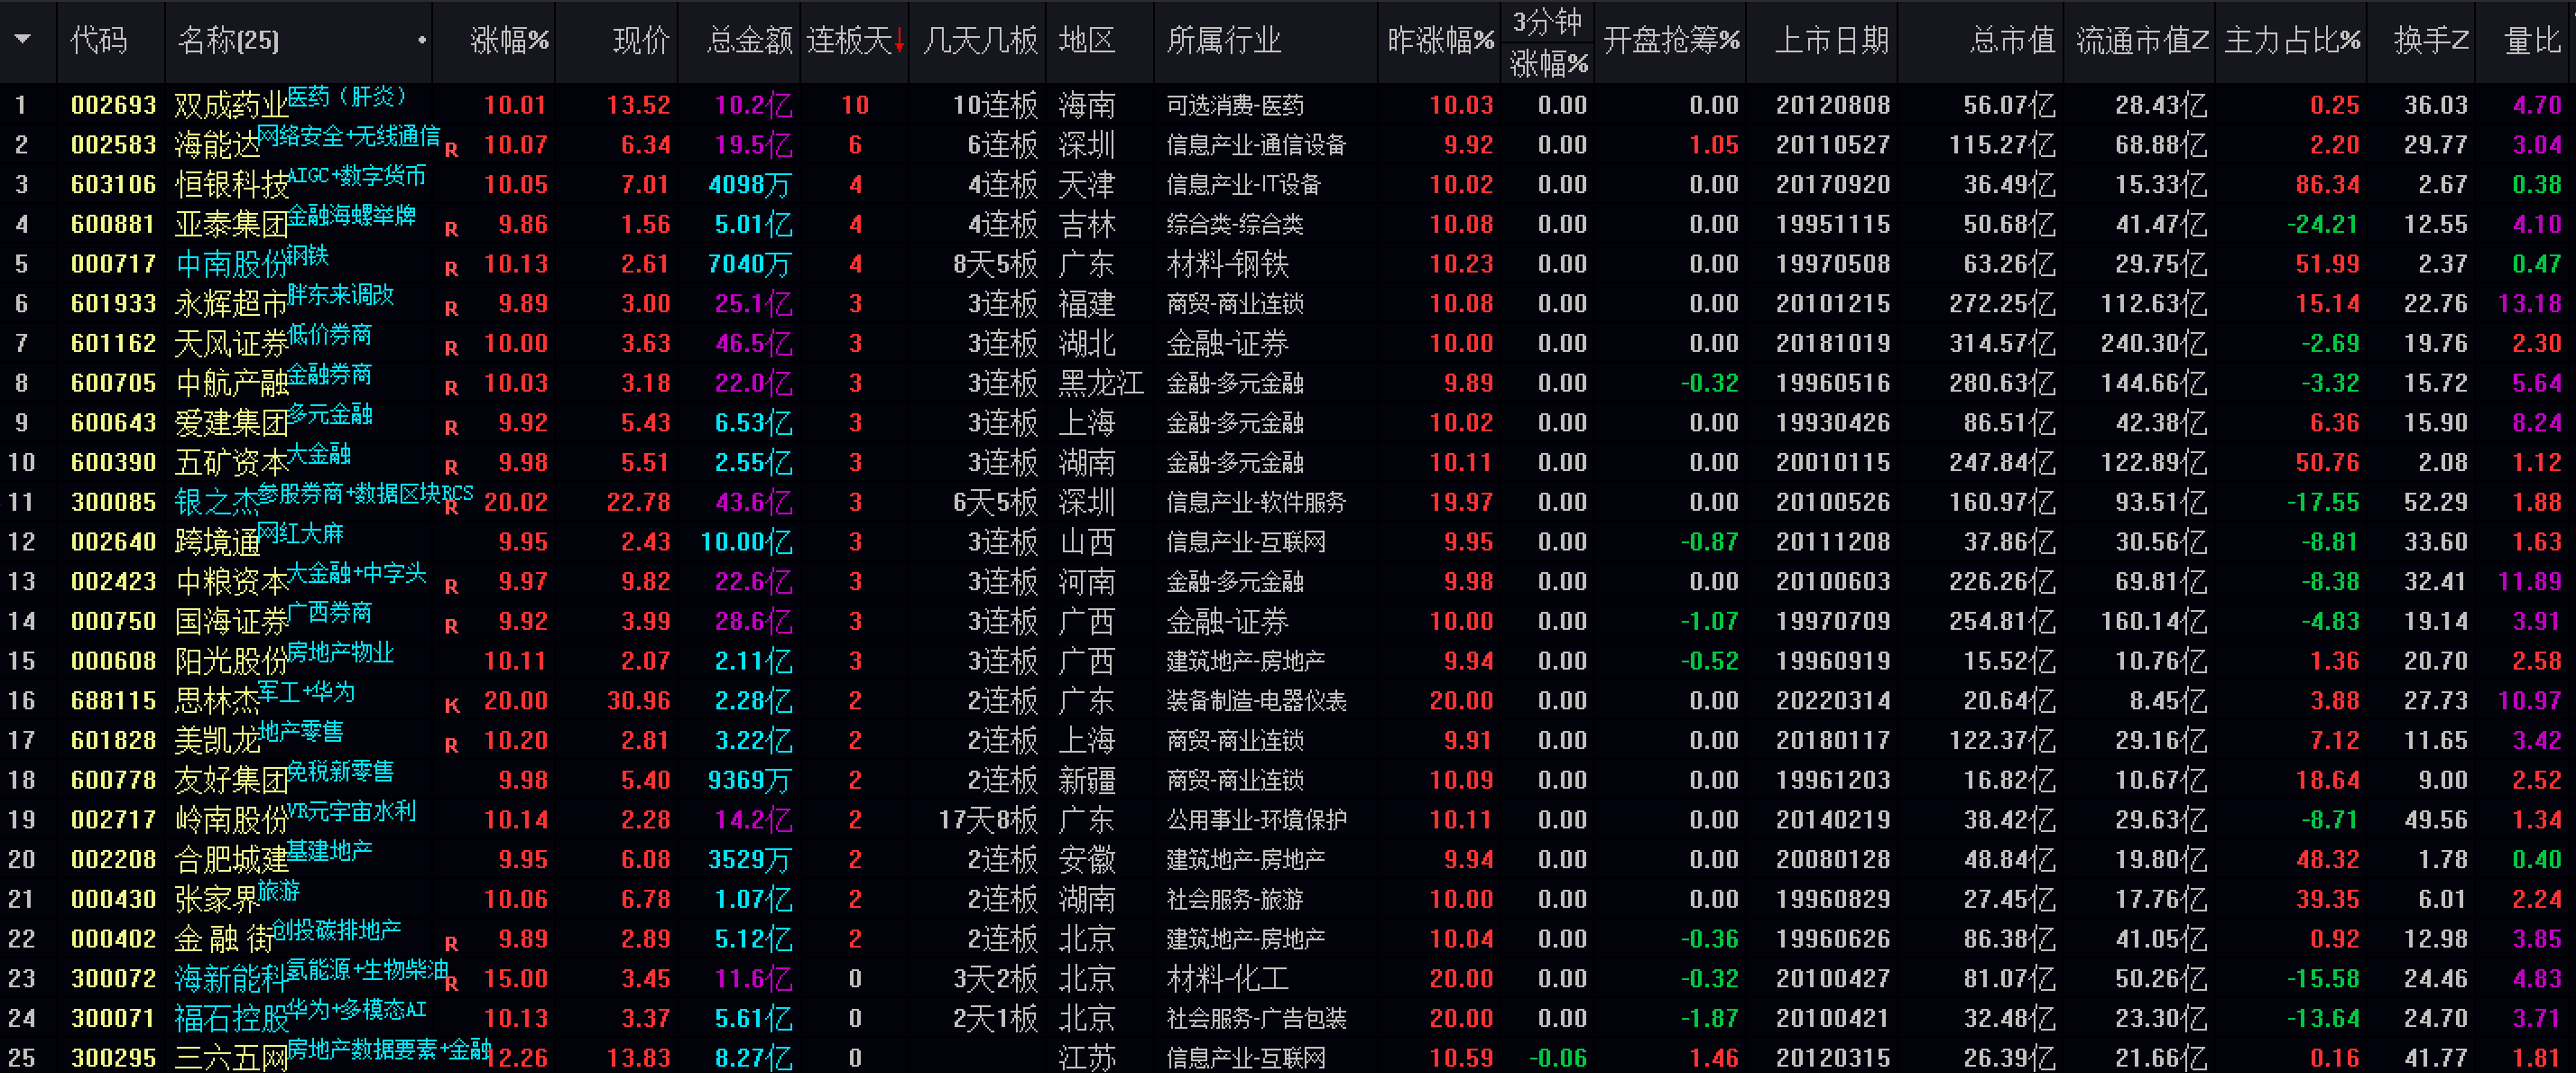Screen dimensions: 2576x1073
Task: Click the 所属行业 column header
Action: (x=1224, y=41)
